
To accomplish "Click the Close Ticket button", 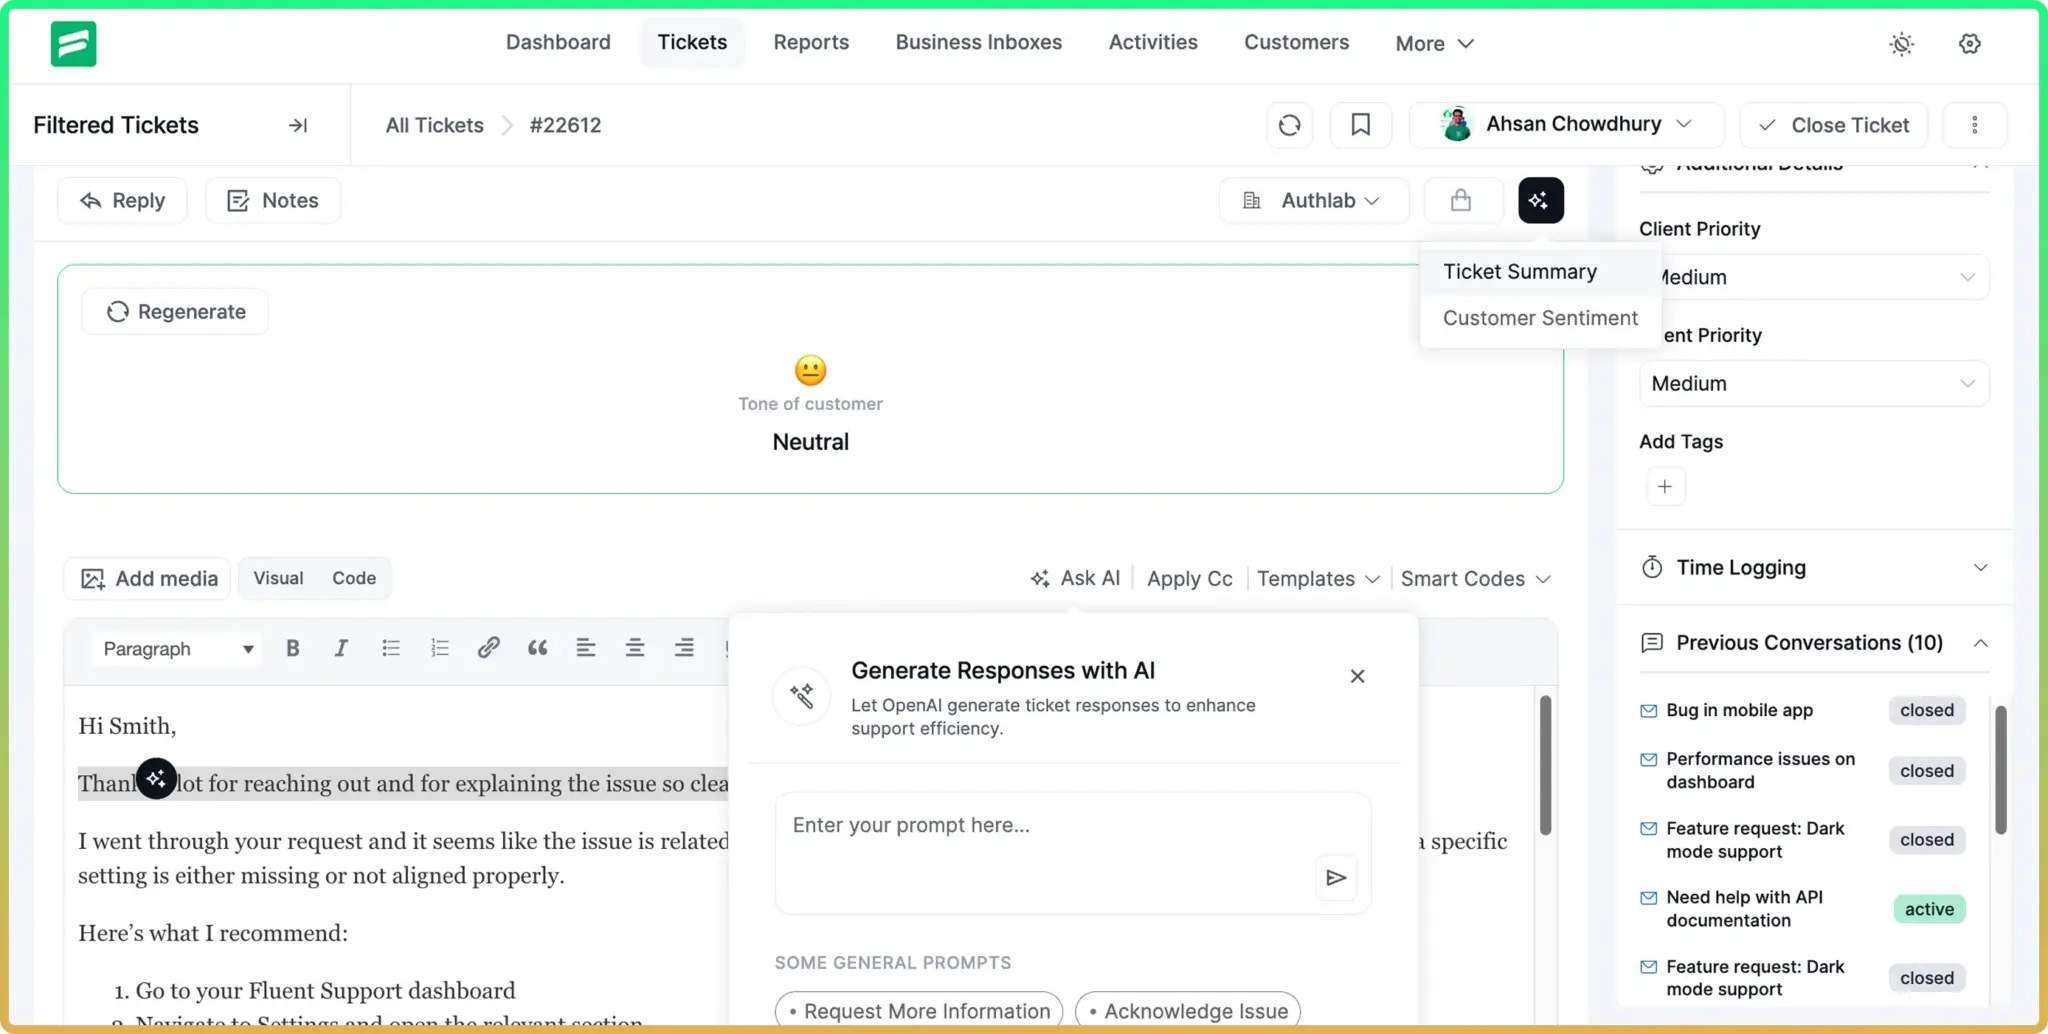I will point(1834,124).
